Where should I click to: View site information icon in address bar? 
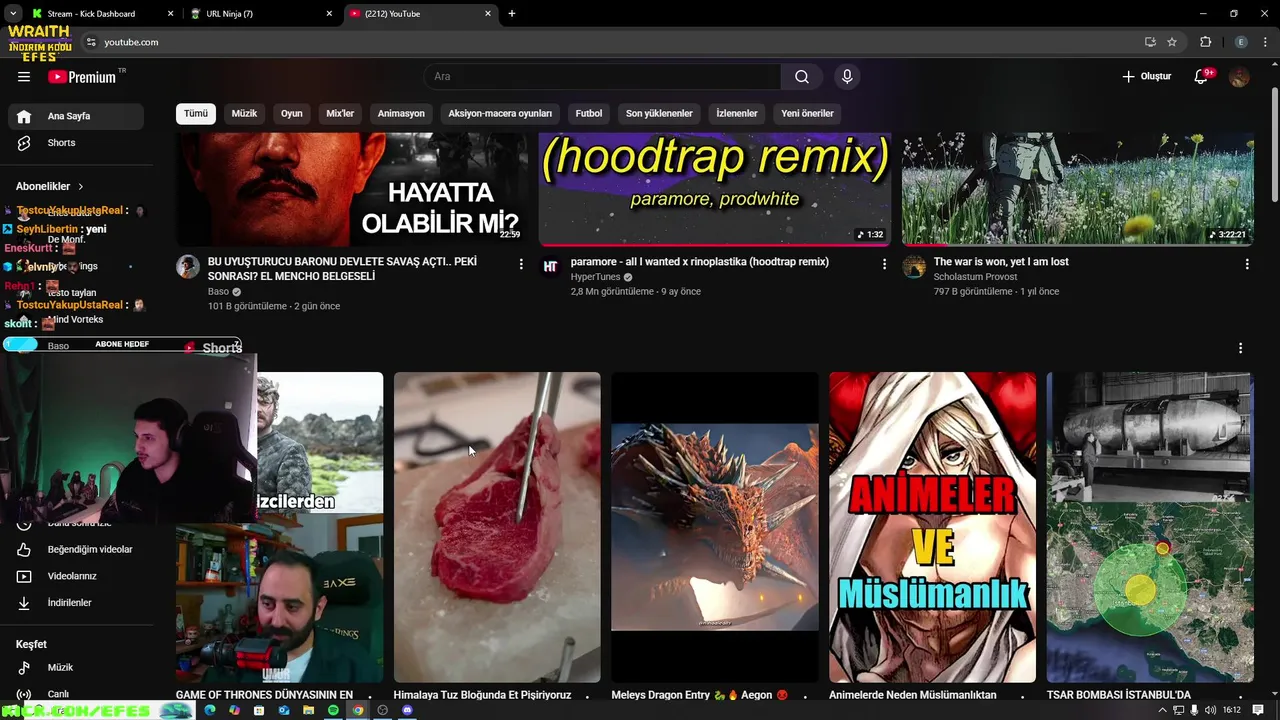(91, 42)
